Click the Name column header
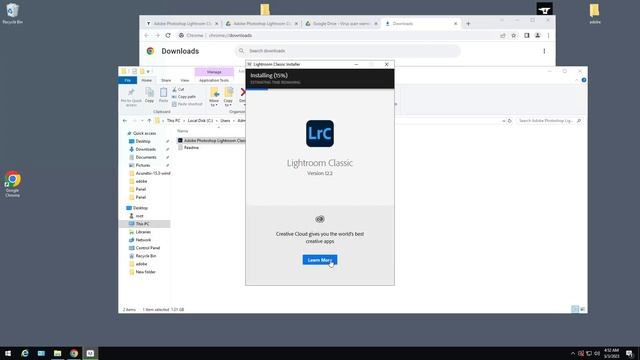Screen dimensions: 640x360 (182, 131)
